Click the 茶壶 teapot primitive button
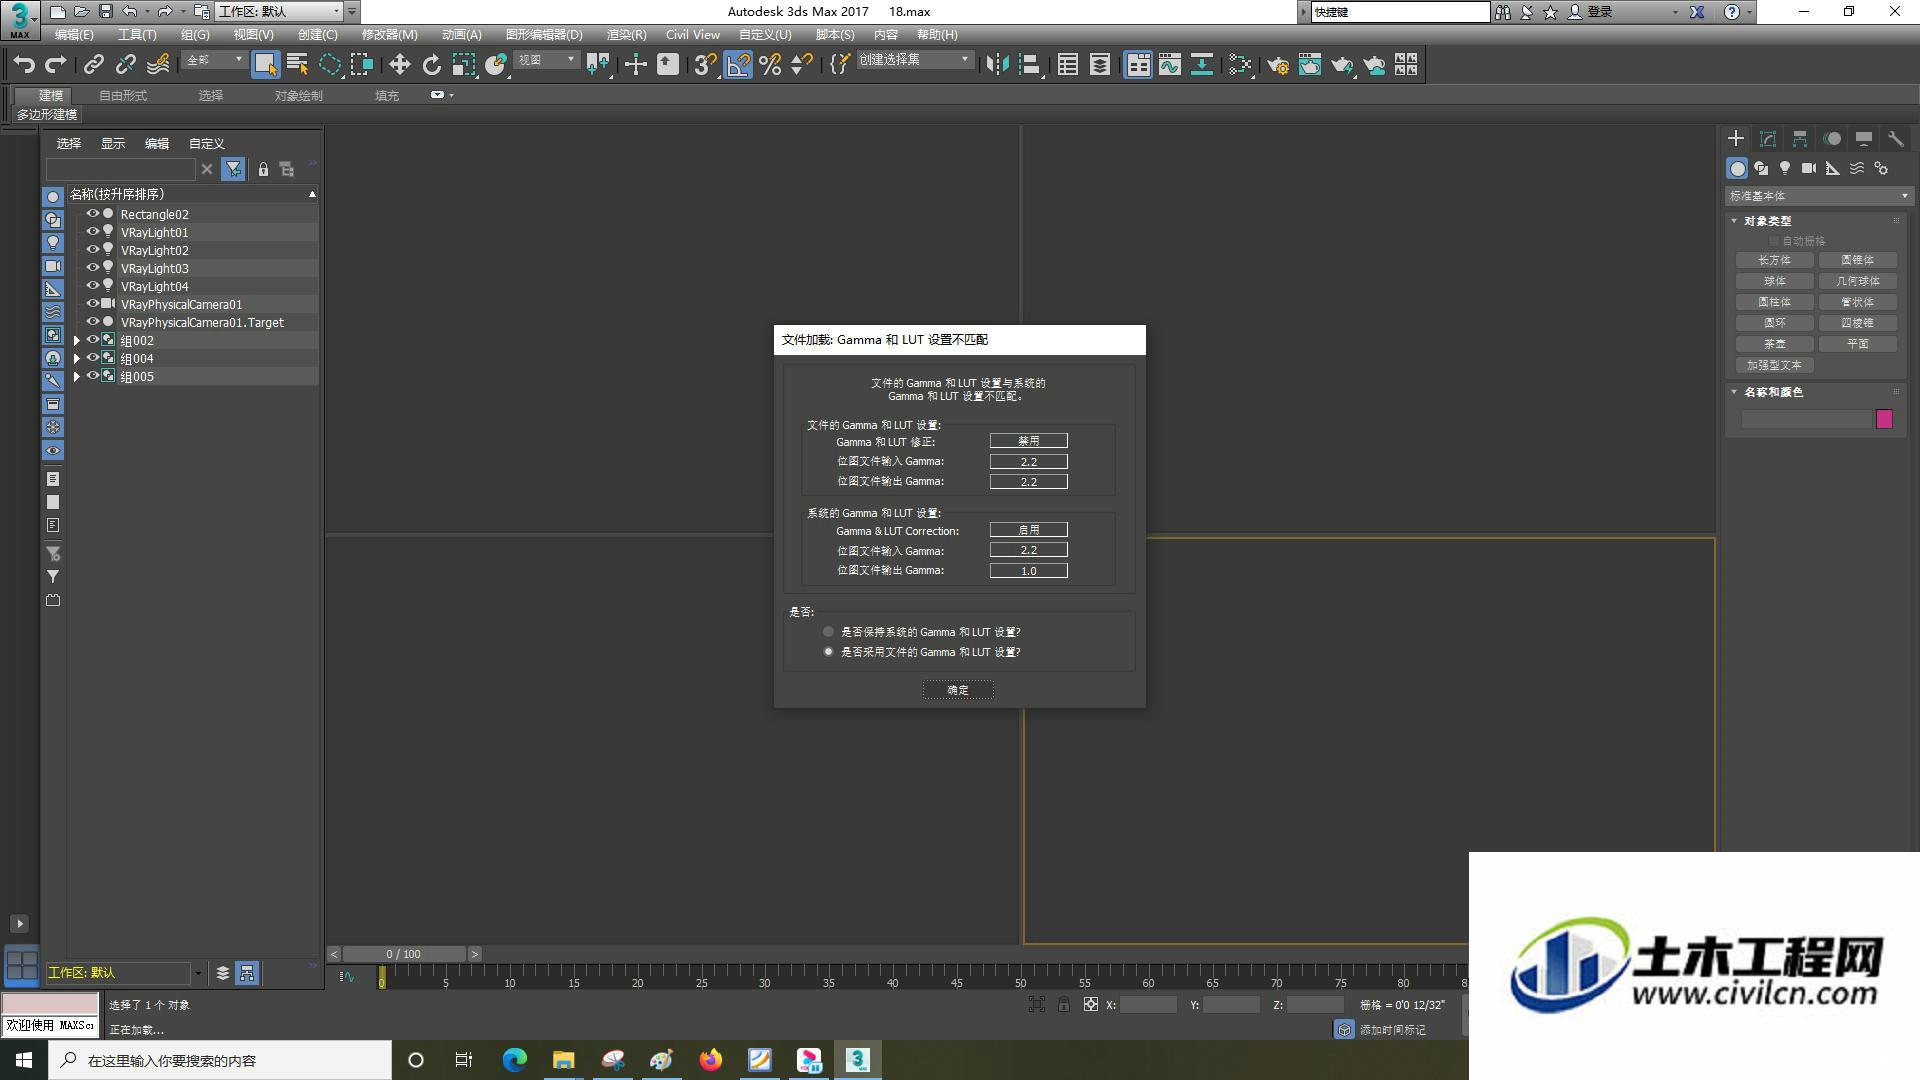 (x=1775, y=344)
